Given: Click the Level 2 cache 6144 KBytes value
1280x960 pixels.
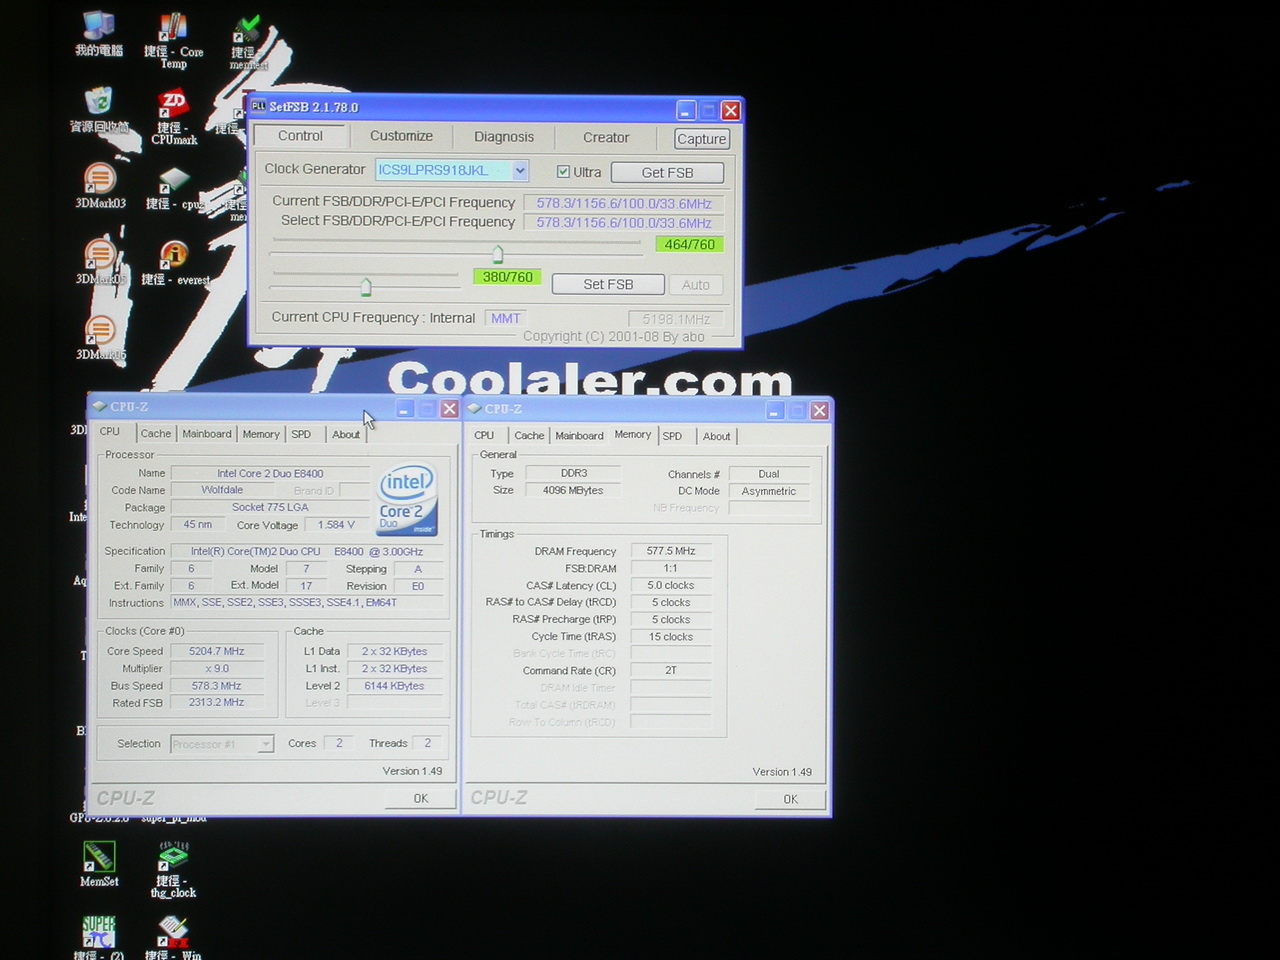Looking at the screenshot, I should (394, 685).
